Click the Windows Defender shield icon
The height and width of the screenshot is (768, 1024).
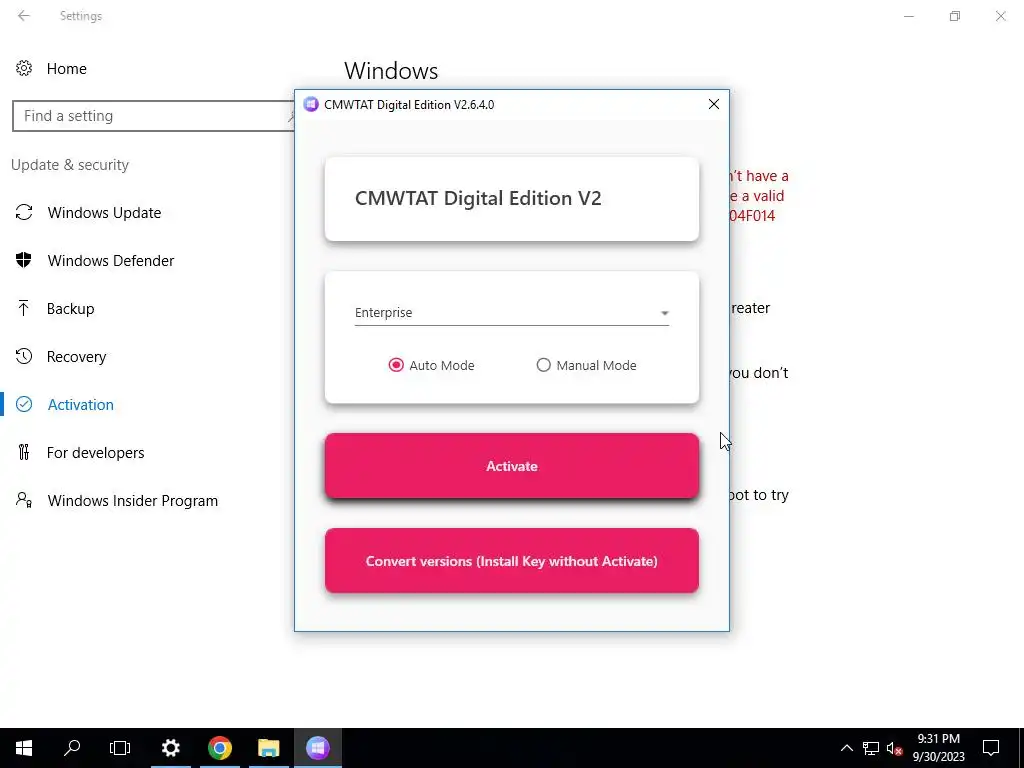point(24,260)
